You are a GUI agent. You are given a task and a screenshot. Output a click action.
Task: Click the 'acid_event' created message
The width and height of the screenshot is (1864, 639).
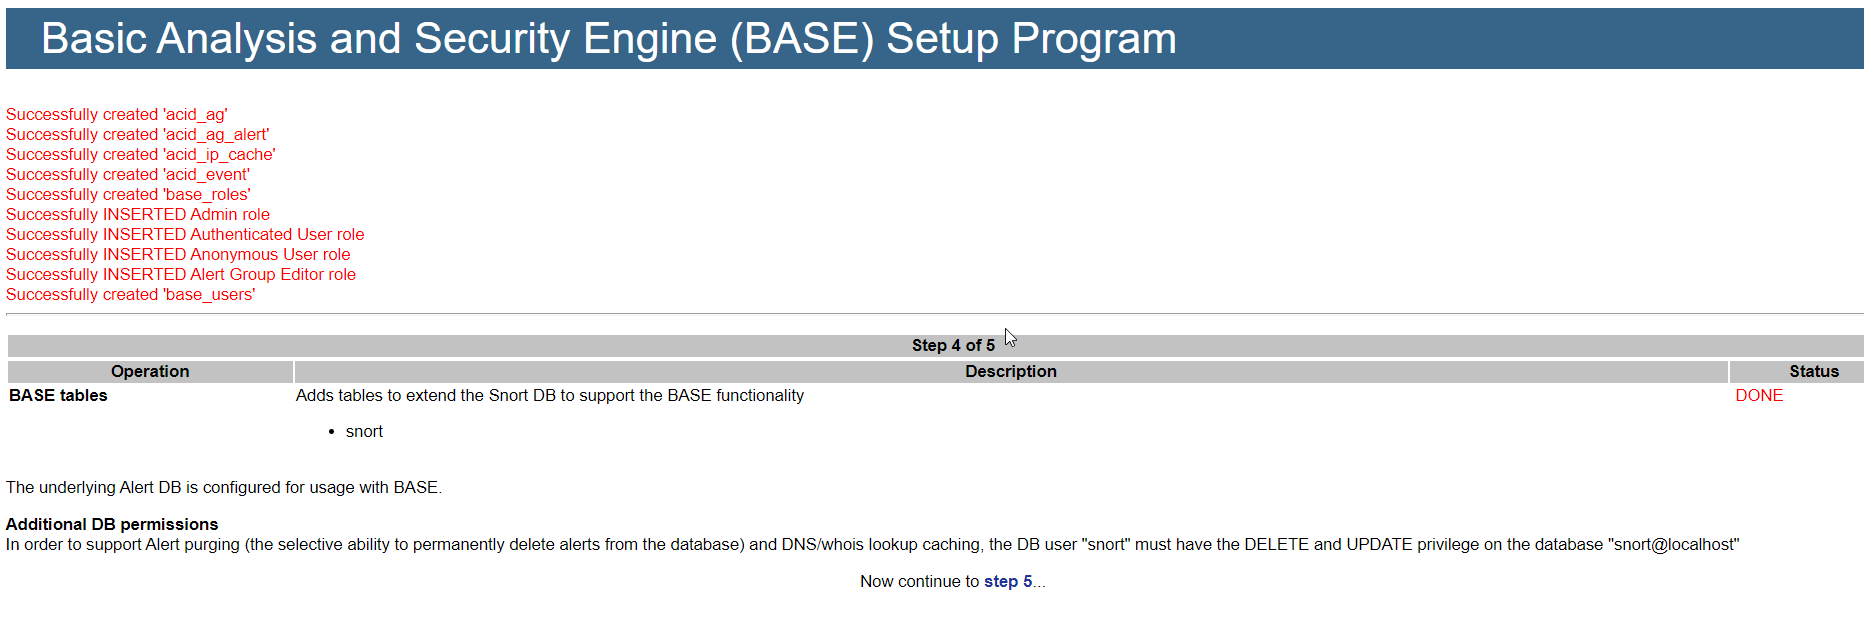tap(128, 174)
